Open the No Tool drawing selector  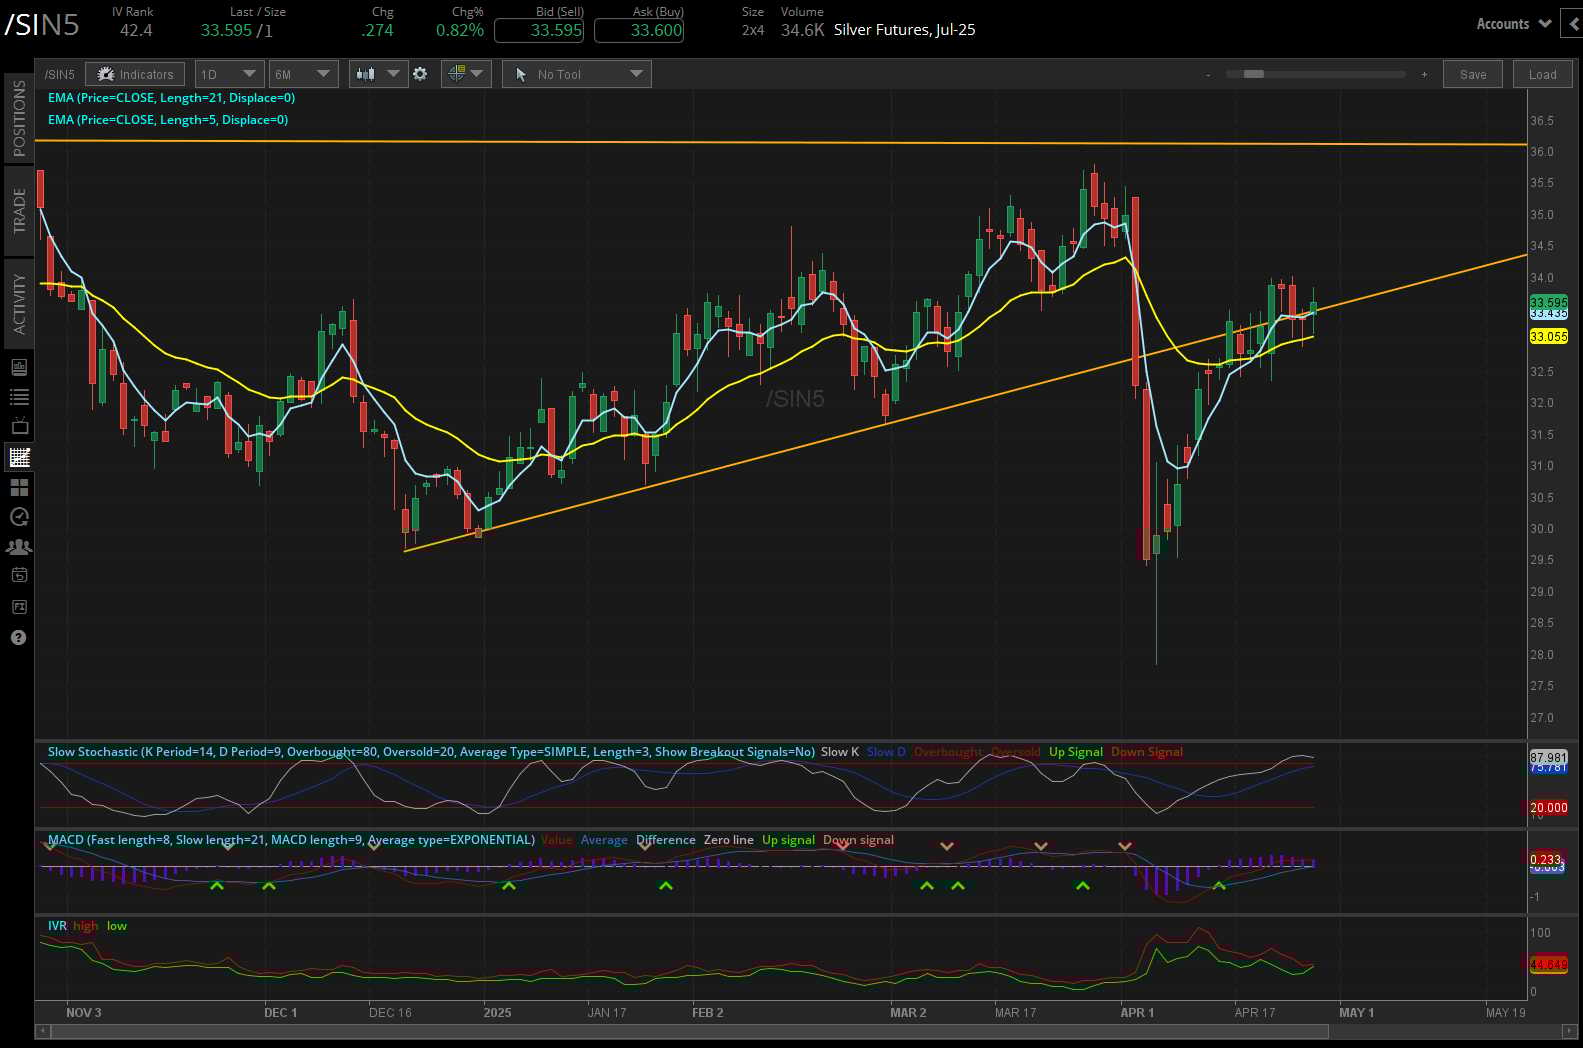tap(577, 74)
